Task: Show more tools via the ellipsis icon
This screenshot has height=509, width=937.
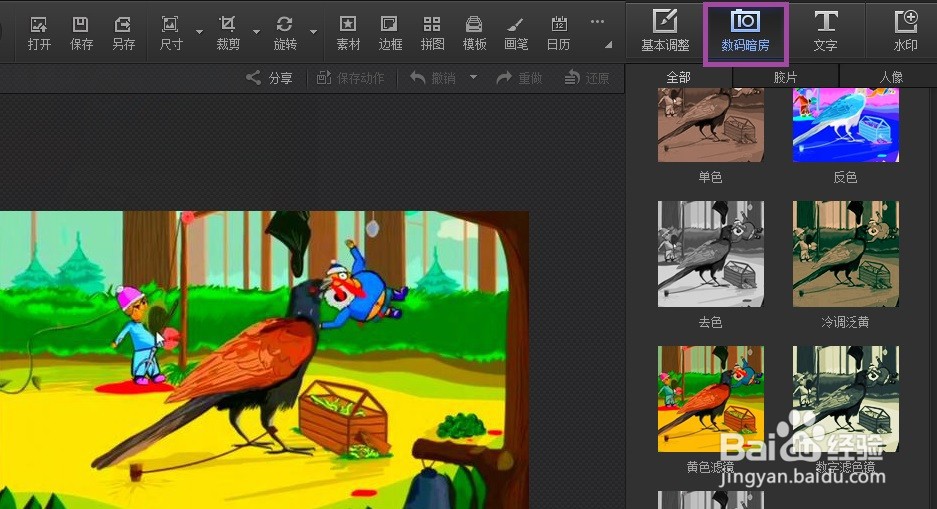Action: click(597, 22)
